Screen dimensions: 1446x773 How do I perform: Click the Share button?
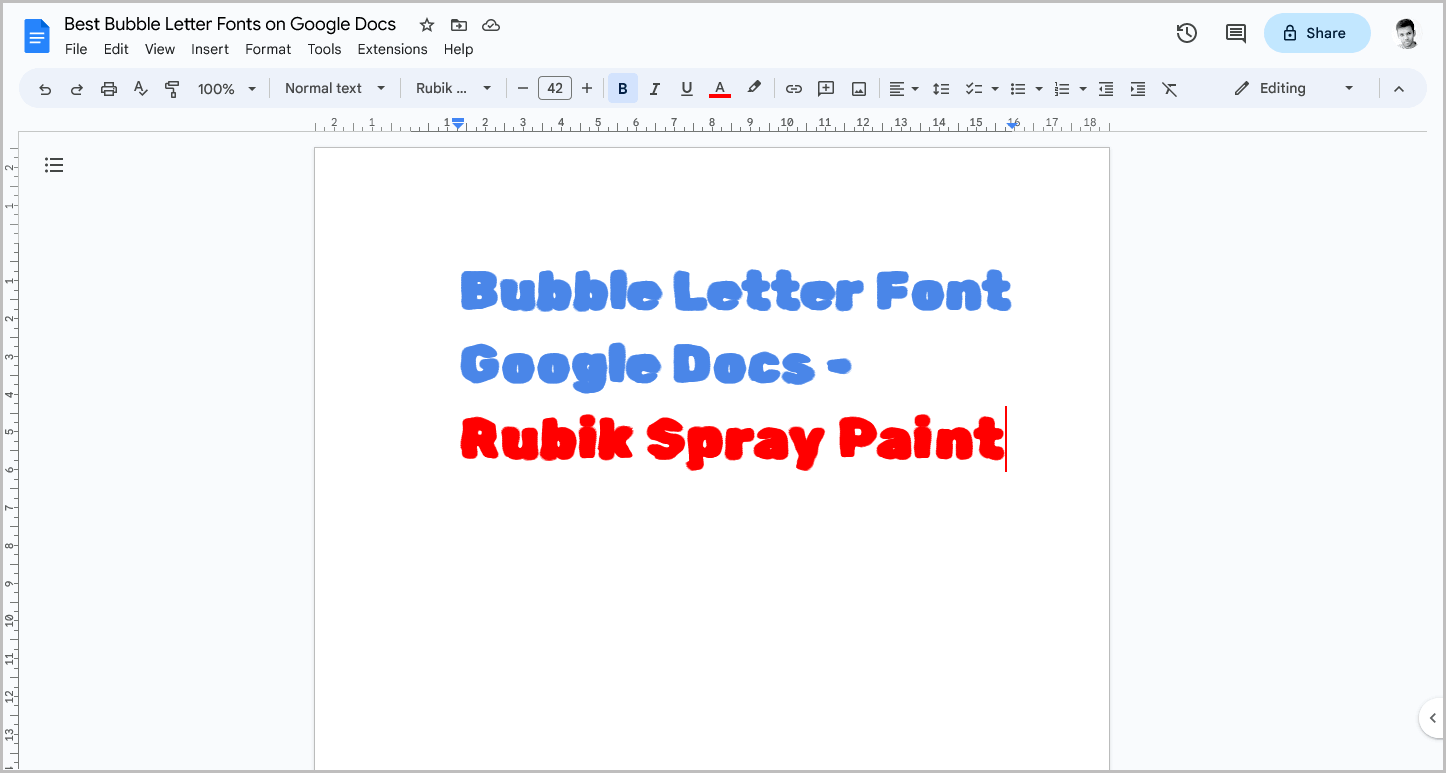click(1316, 33)
